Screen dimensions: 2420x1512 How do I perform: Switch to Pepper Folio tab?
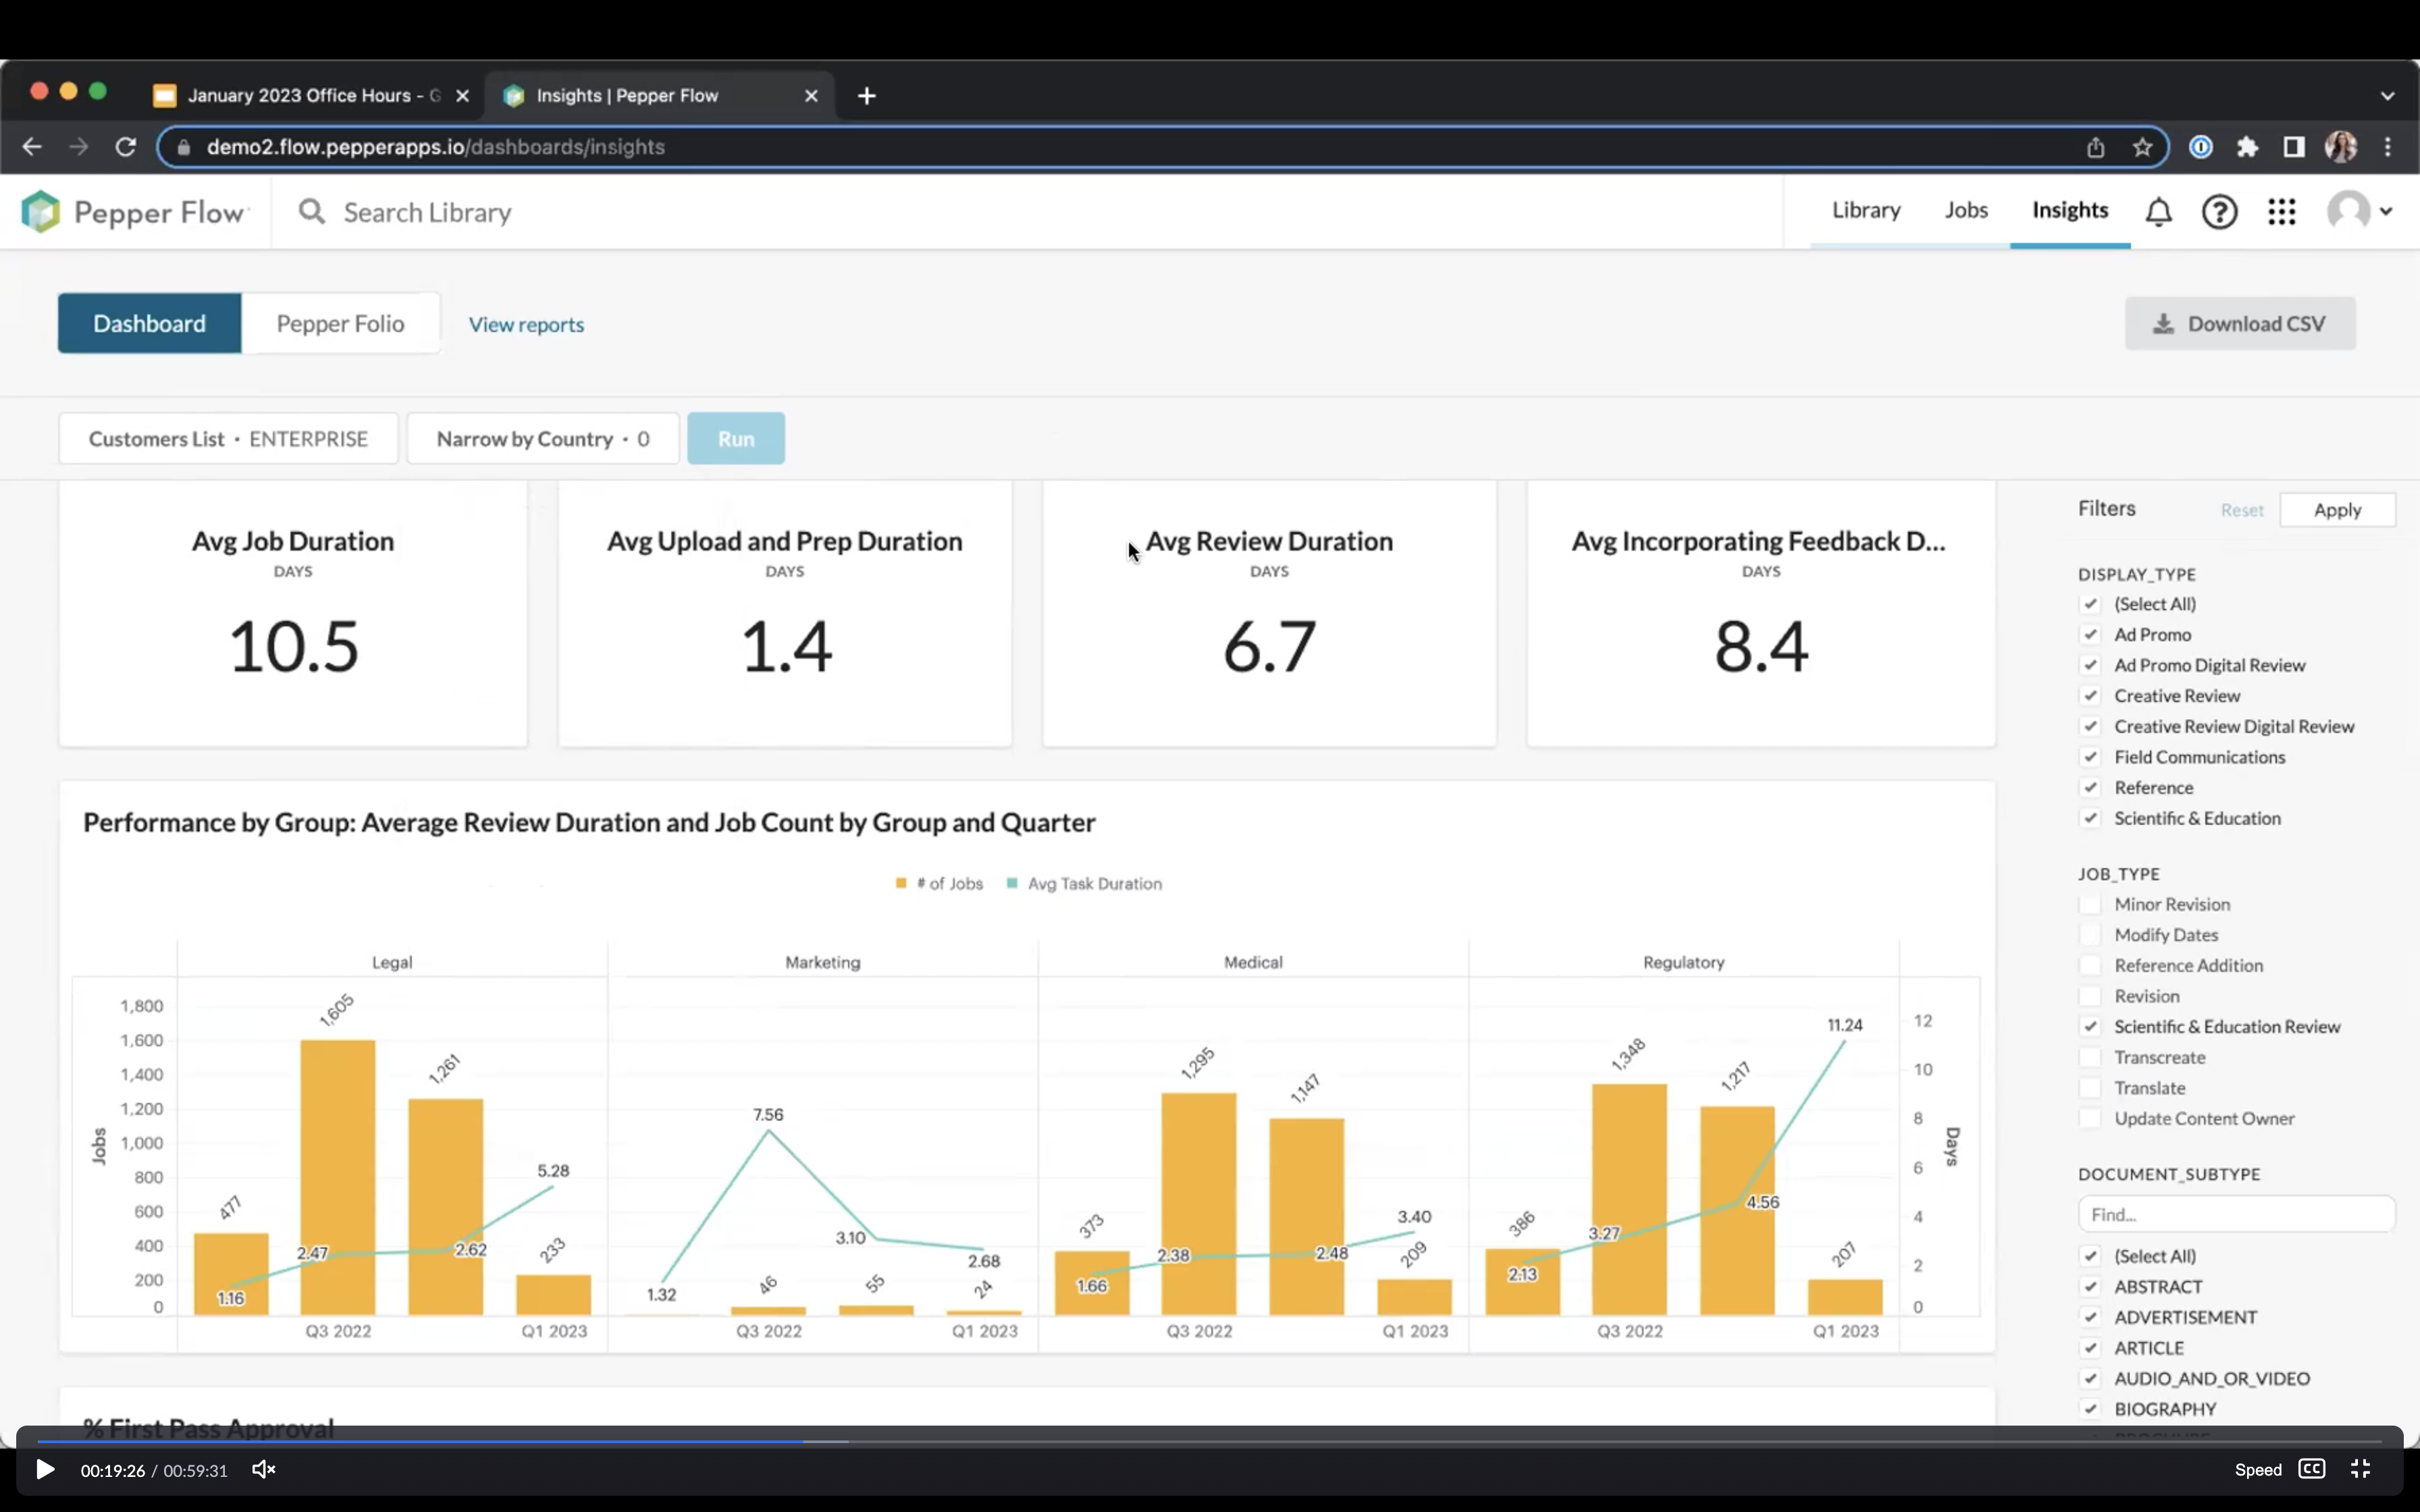tap(340, 323)
